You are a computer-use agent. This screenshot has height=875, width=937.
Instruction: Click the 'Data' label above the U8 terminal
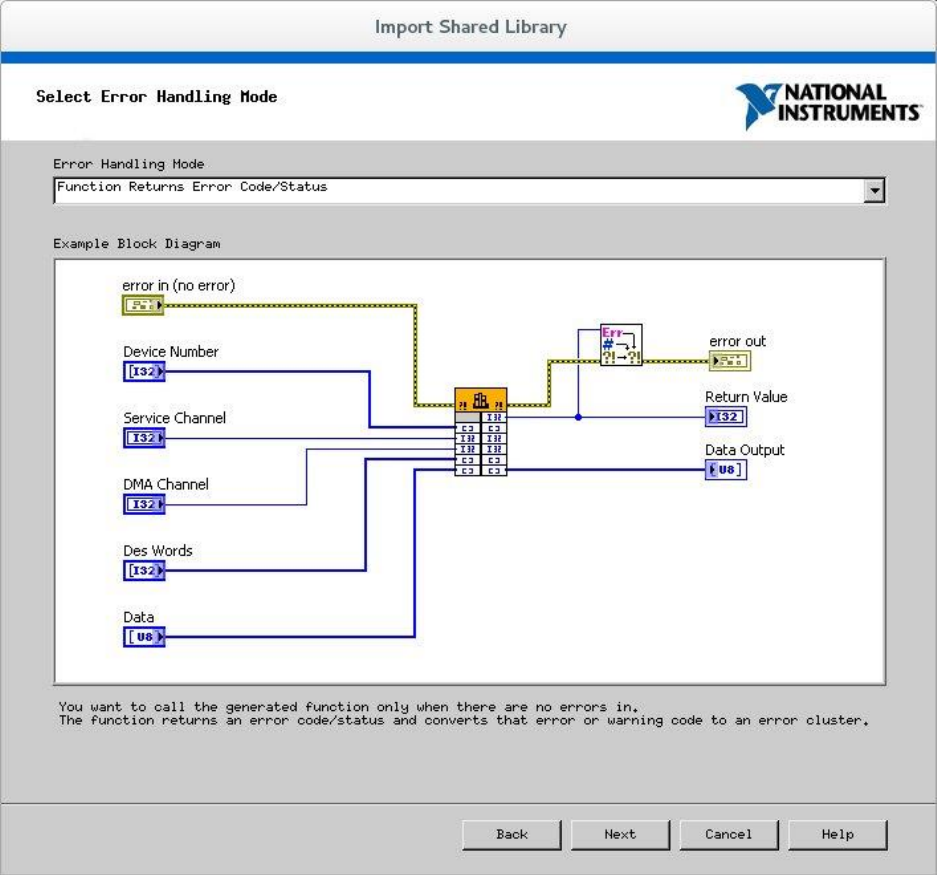139,617
